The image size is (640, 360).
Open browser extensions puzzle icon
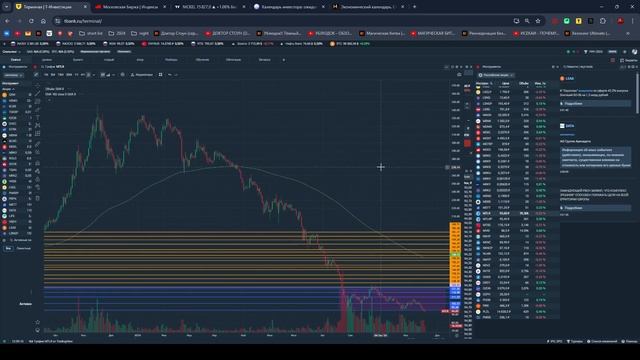click(603, 21)
